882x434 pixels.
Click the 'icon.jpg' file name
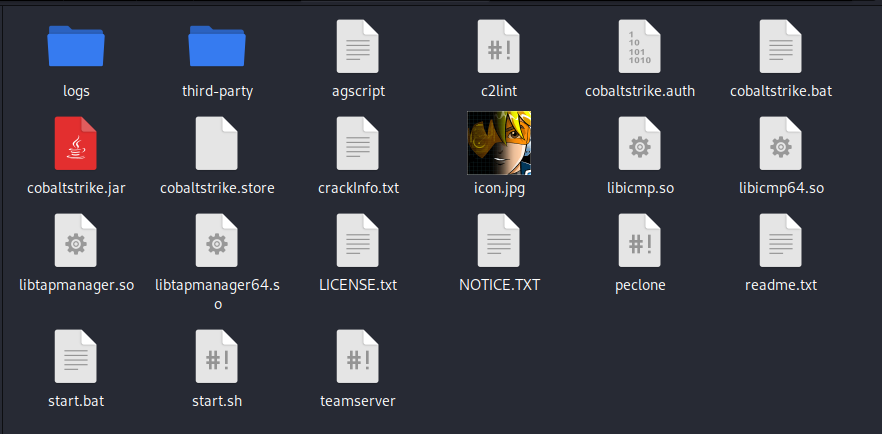[499, 188]
